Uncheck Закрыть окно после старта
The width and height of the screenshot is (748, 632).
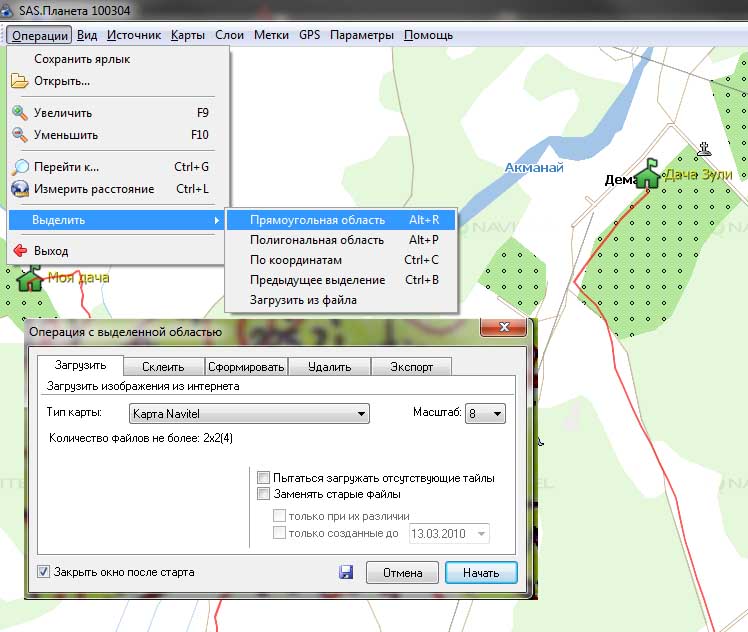tap(43, 572)
